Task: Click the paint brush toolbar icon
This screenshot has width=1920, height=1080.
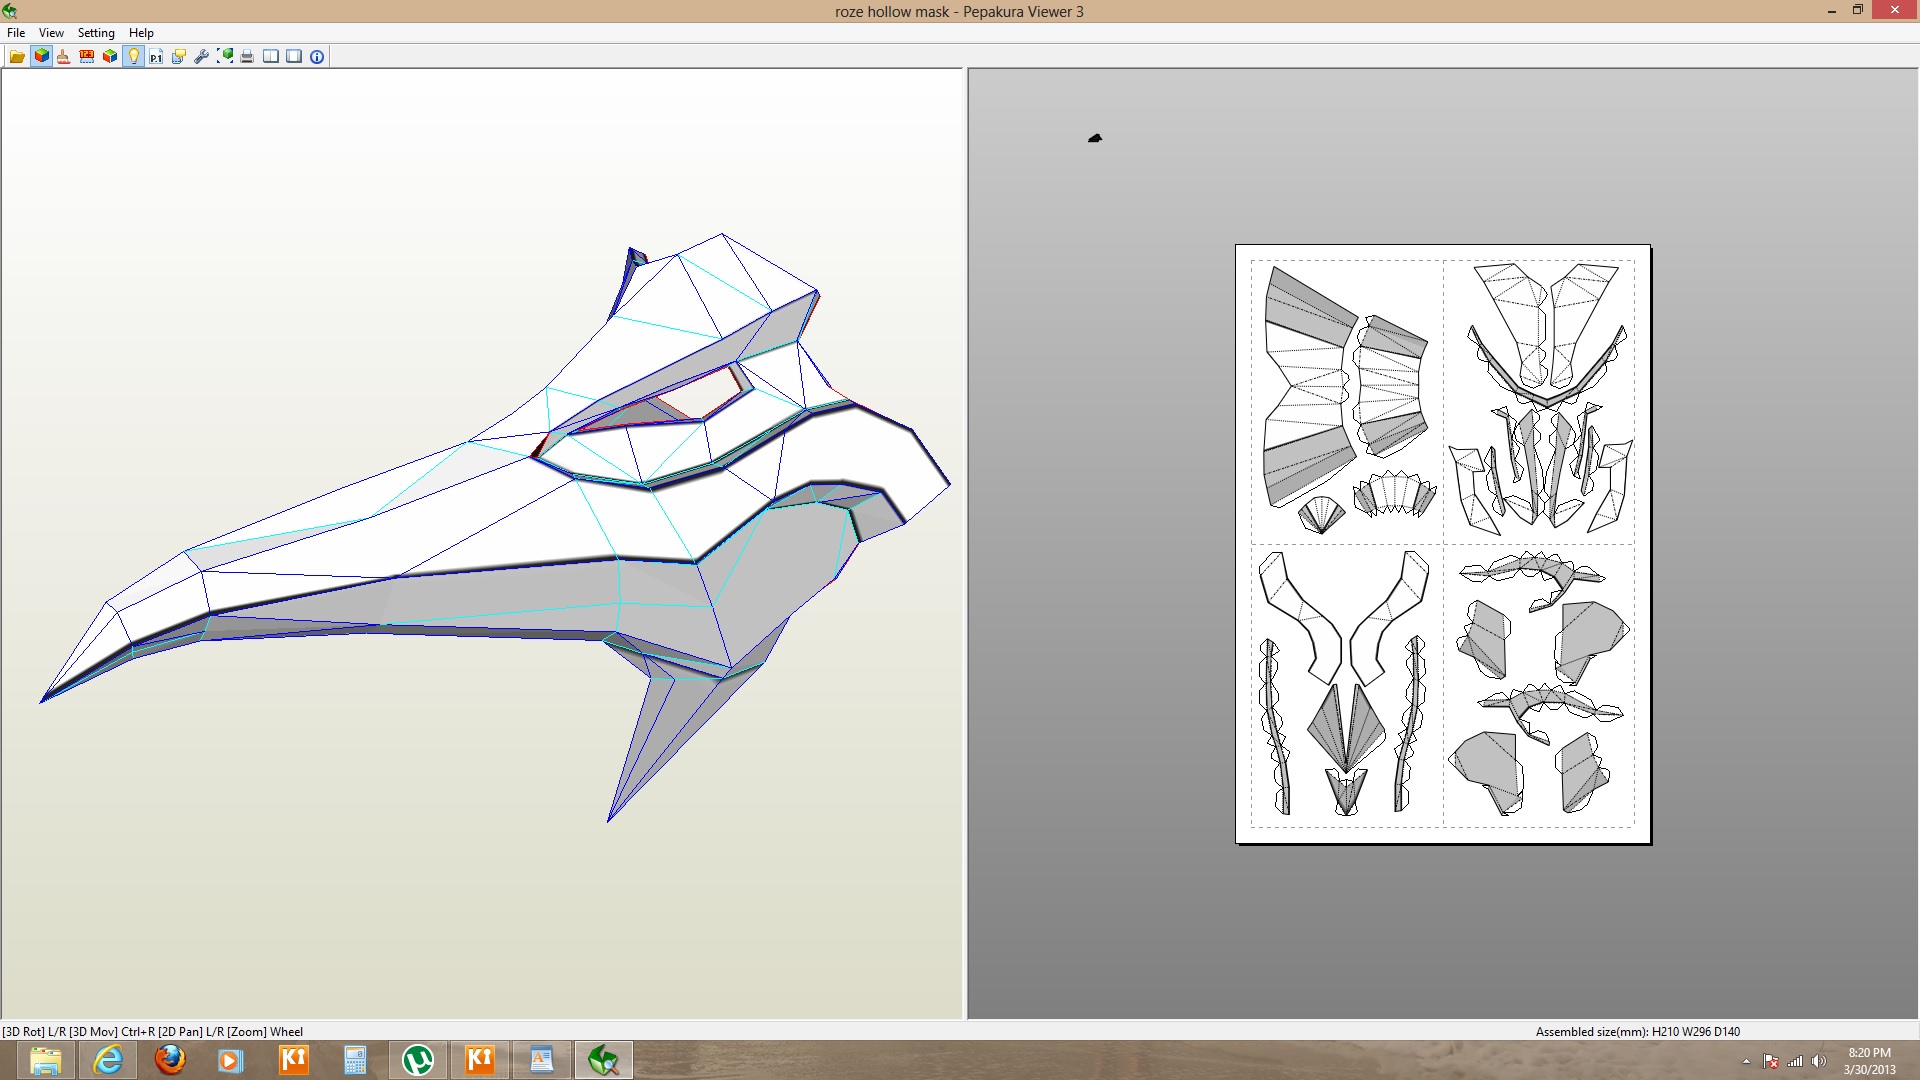Action: pyautogui.click(x=63, y=57)
